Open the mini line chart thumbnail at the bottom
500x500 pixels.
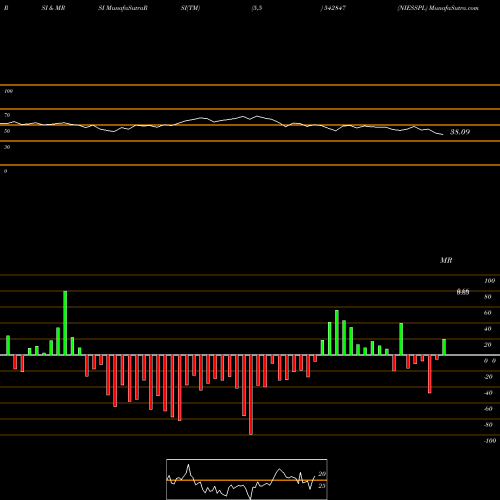247,479
